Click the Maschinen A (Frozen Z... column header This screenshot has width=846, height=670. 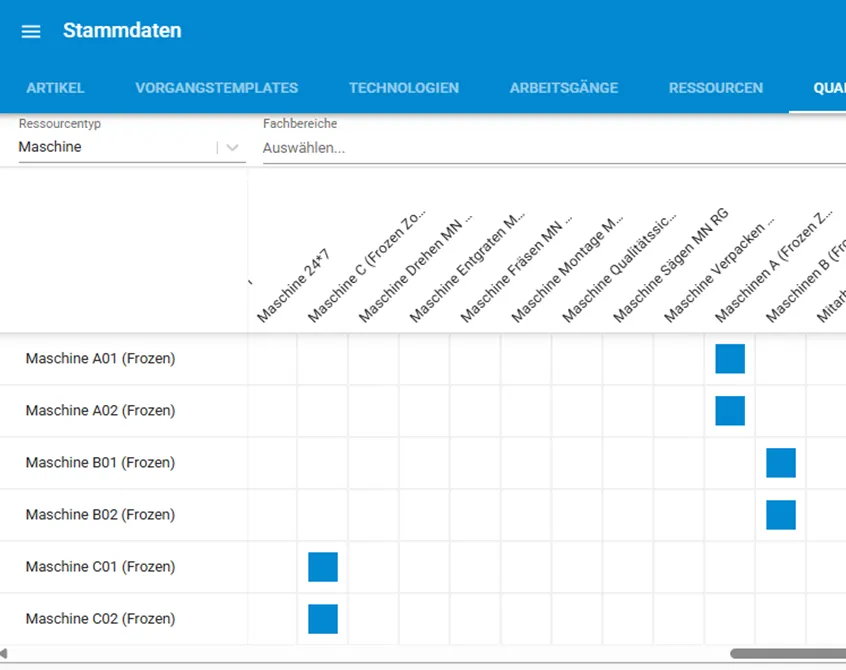pos(774,266)
